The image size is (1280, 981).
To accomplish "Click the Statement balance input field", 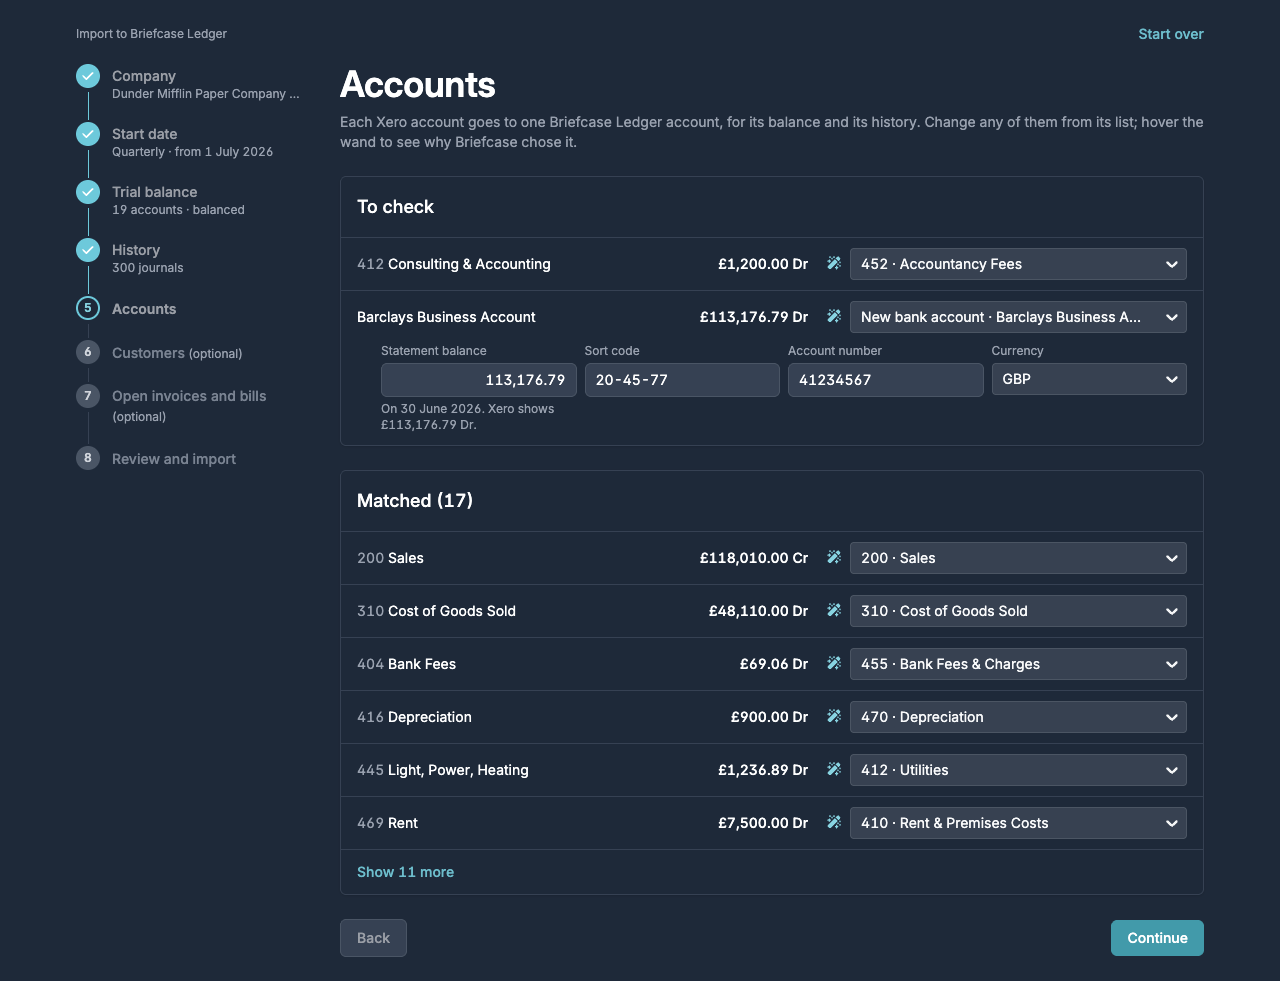I will (x=478, y=380).
